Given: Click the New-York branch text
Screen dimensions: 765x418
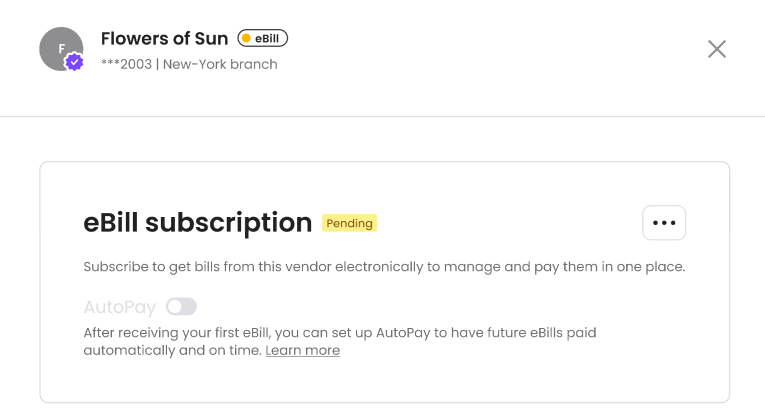Looking at the screenshot, I should [x=220, y=64].
